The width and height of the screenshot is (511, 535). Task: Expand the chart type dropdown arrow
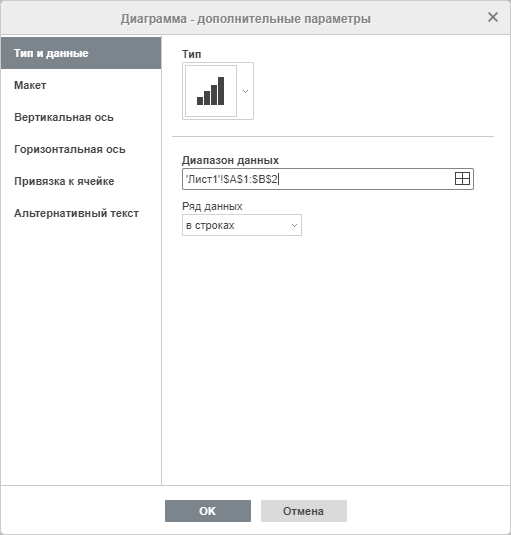[x=245, y=91]
